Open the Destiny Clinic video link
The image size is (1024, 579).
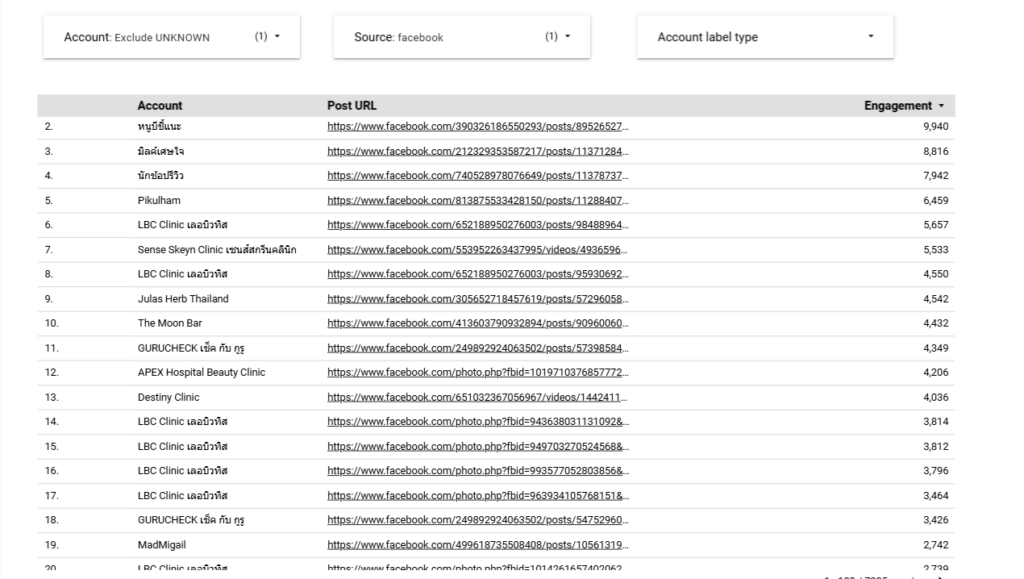(x=477, y=397)
